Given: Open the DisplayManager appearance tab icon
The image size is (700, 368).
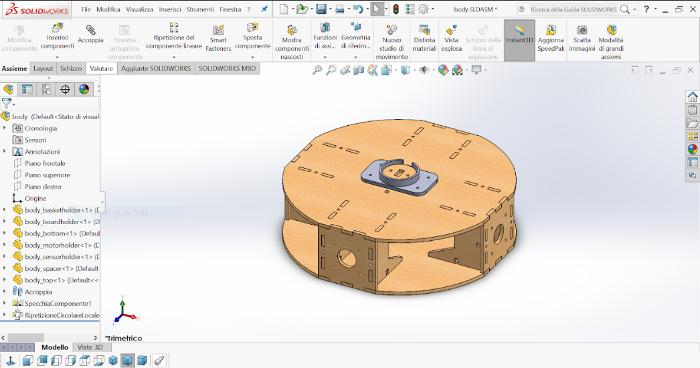Looking at the screenshot, I should point(84,89).
